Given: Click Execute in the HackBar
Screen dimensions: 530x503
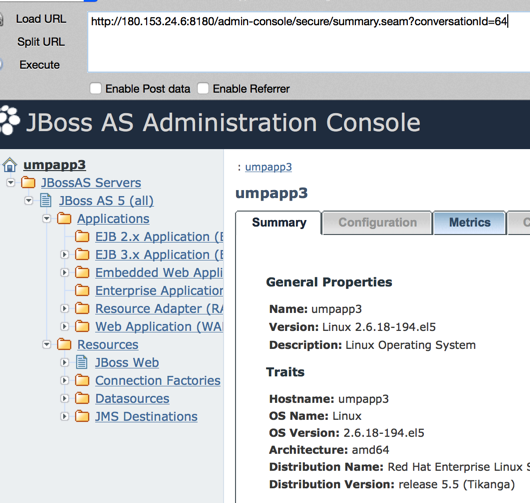Looking at the screenshot, I should [40, 65].
